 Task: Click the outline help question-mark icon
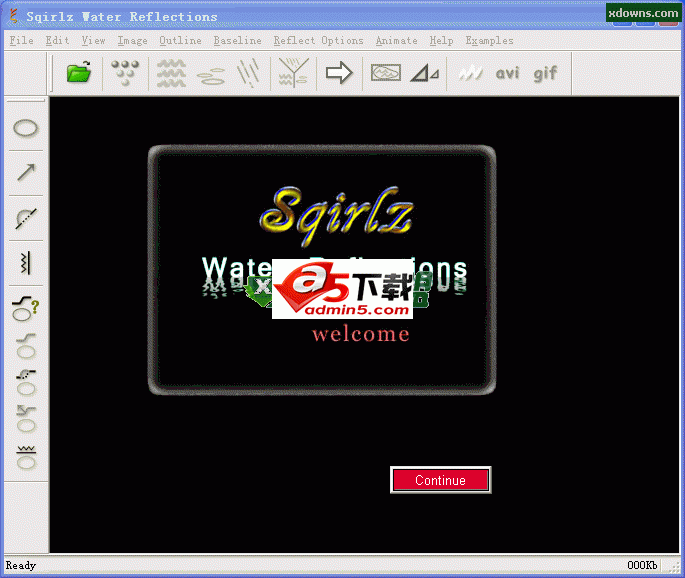click(x=25, y=308)
